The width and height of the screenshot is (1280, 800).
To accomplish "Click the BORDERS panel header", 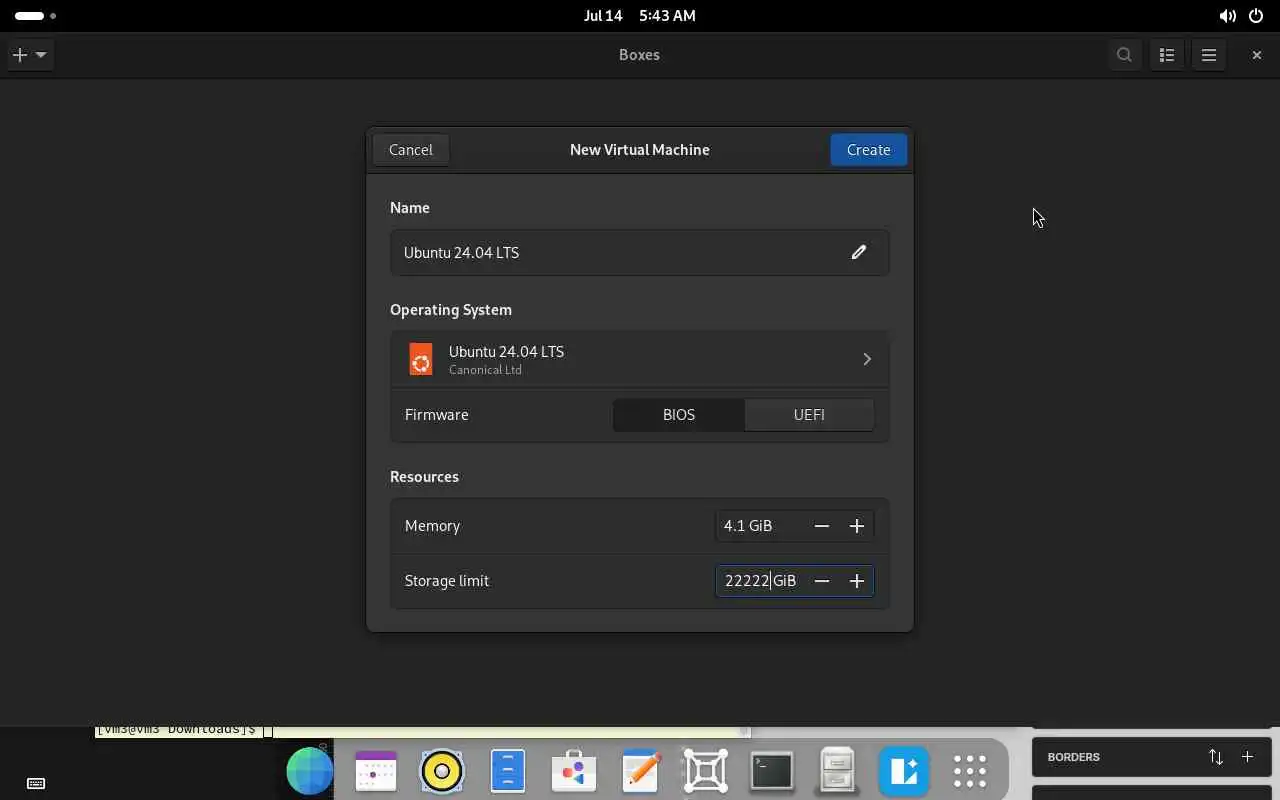I will point(1151,757).
